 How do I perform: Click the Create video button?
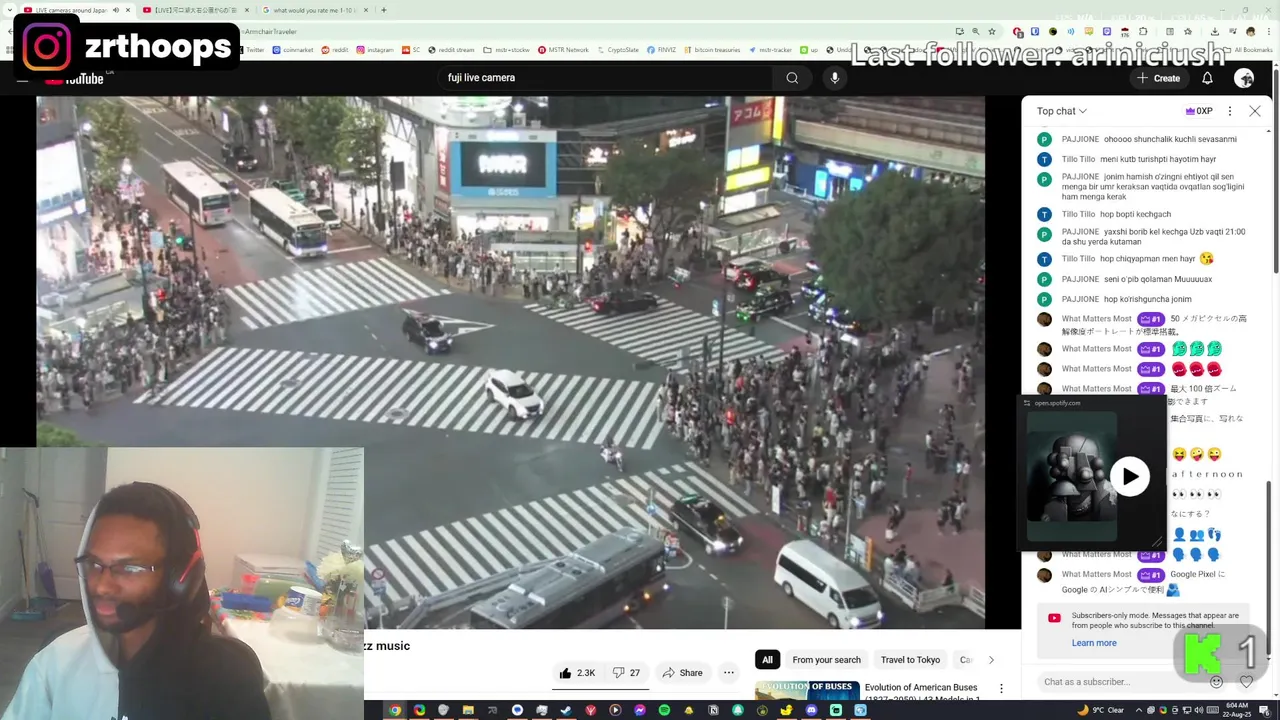(x=1158, y=78)
